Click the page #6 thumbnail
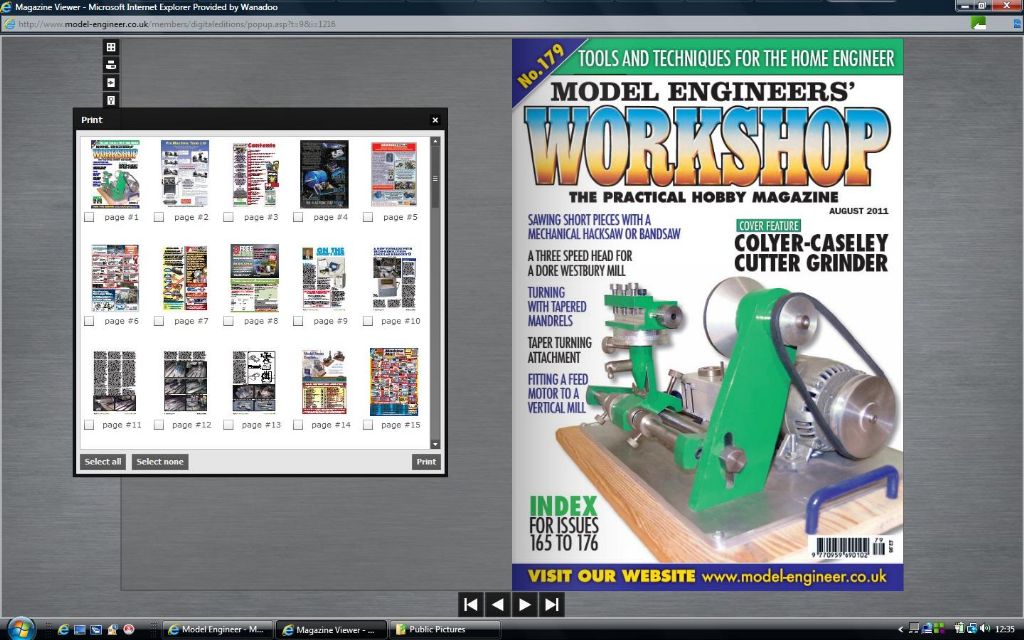 tap(116, 278)
